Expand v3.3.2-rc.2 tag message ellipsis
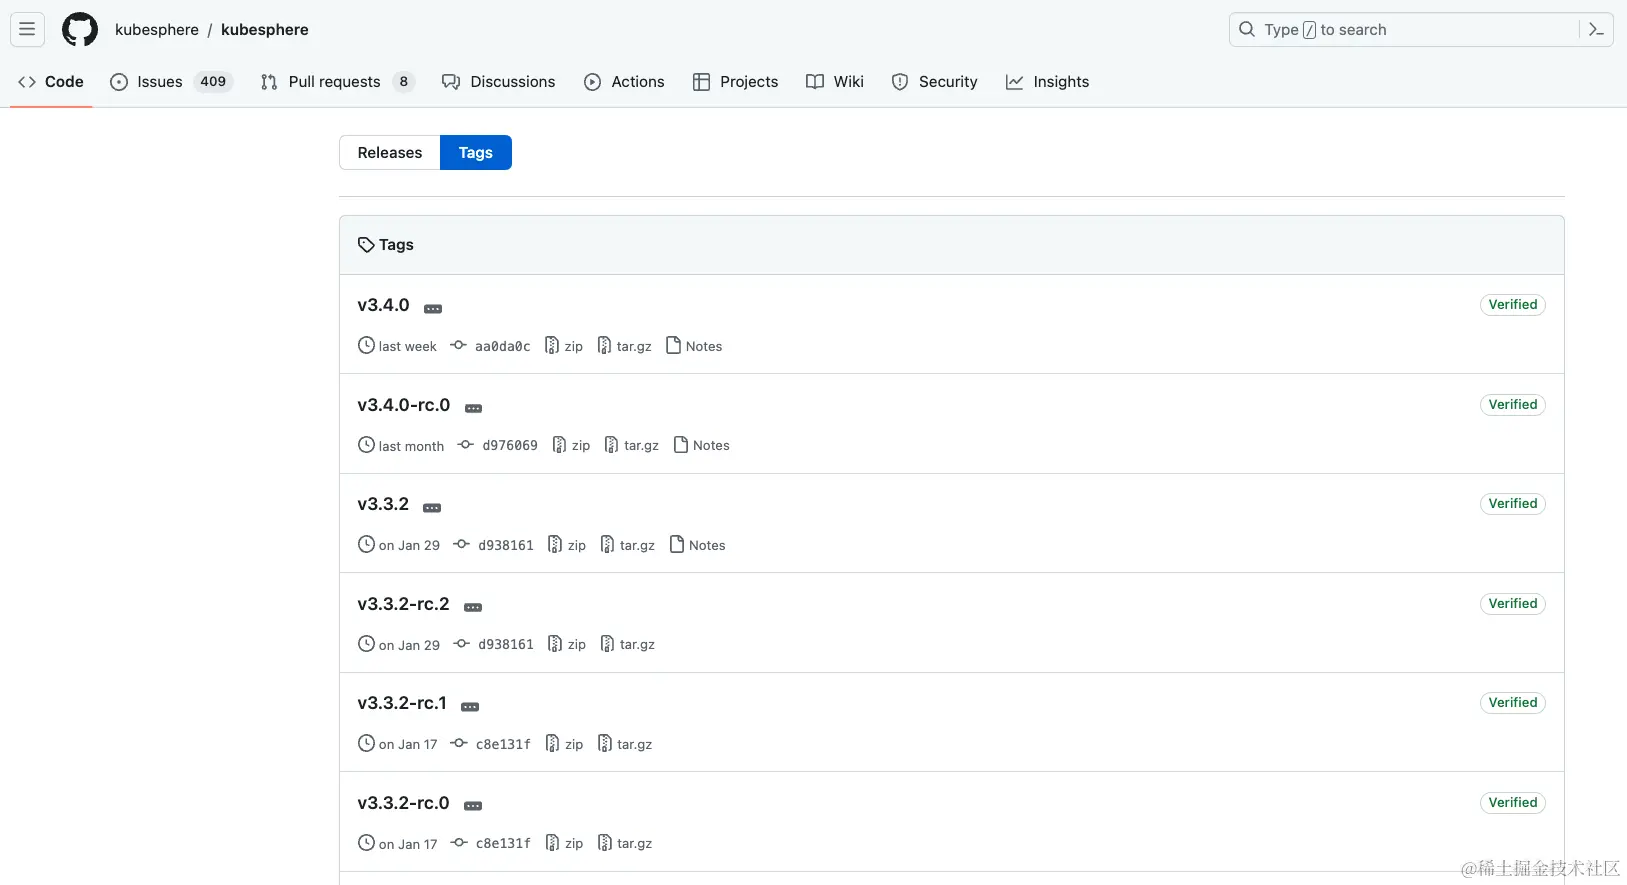This screenshot has height=885, width=1627. [x=473, y=607]
